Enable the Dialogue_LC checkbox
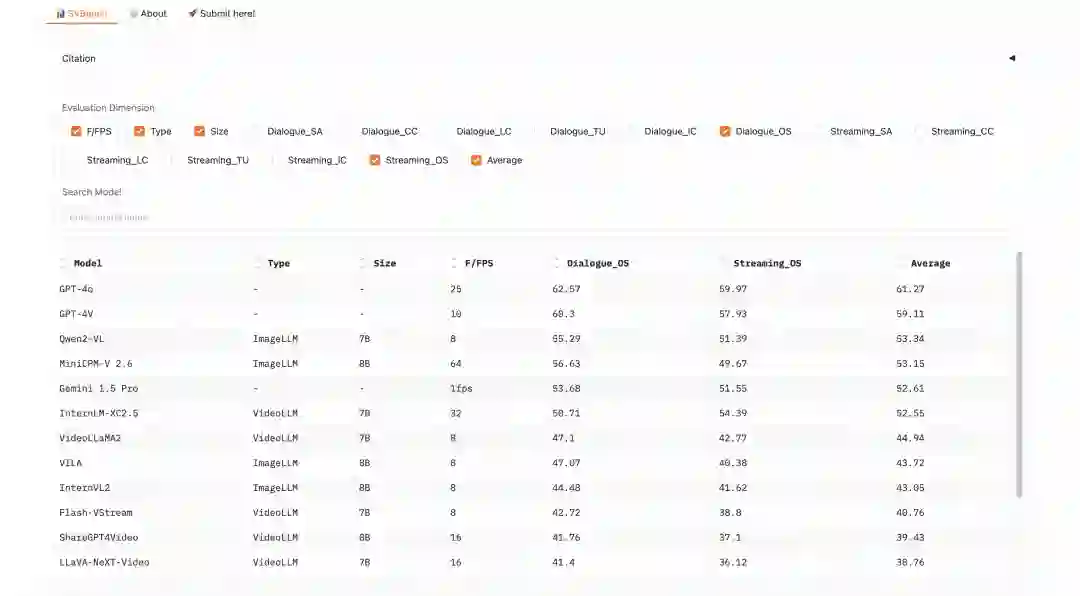Viewport: 1080px width, 596px height. pos(446,131)
